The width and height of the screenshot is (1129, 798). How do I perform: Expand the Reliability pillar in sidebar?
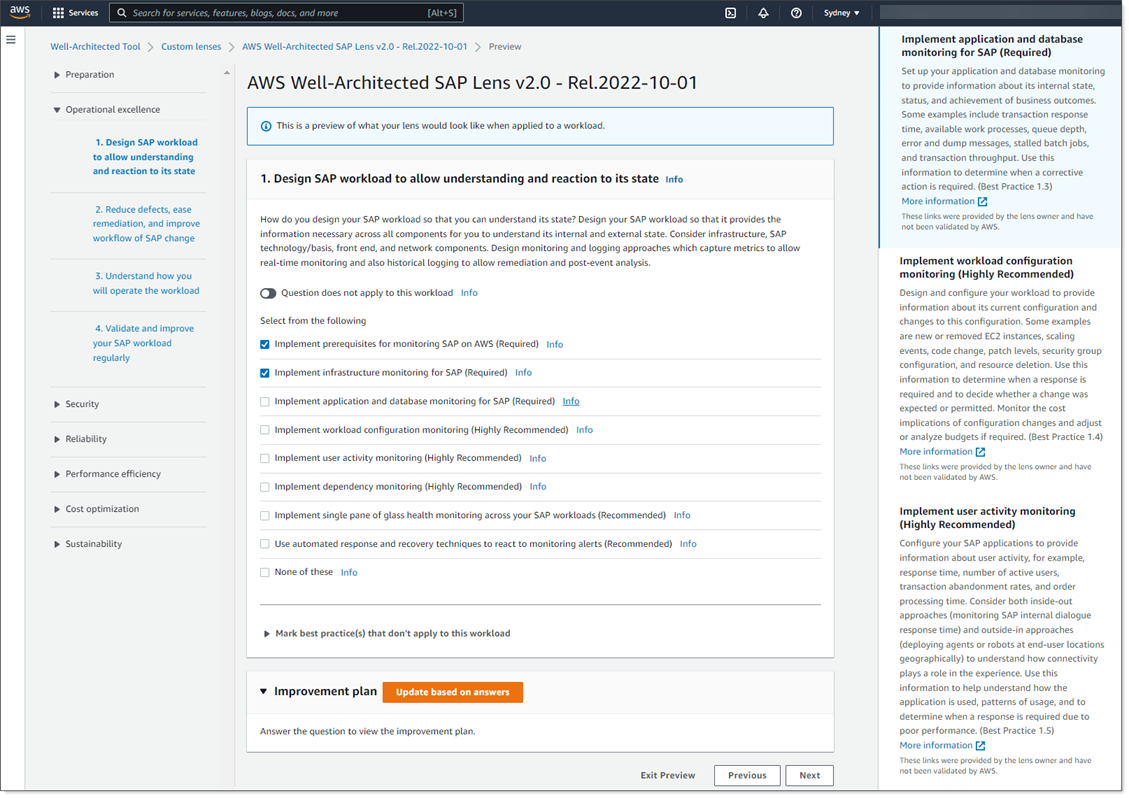[57, 439]
